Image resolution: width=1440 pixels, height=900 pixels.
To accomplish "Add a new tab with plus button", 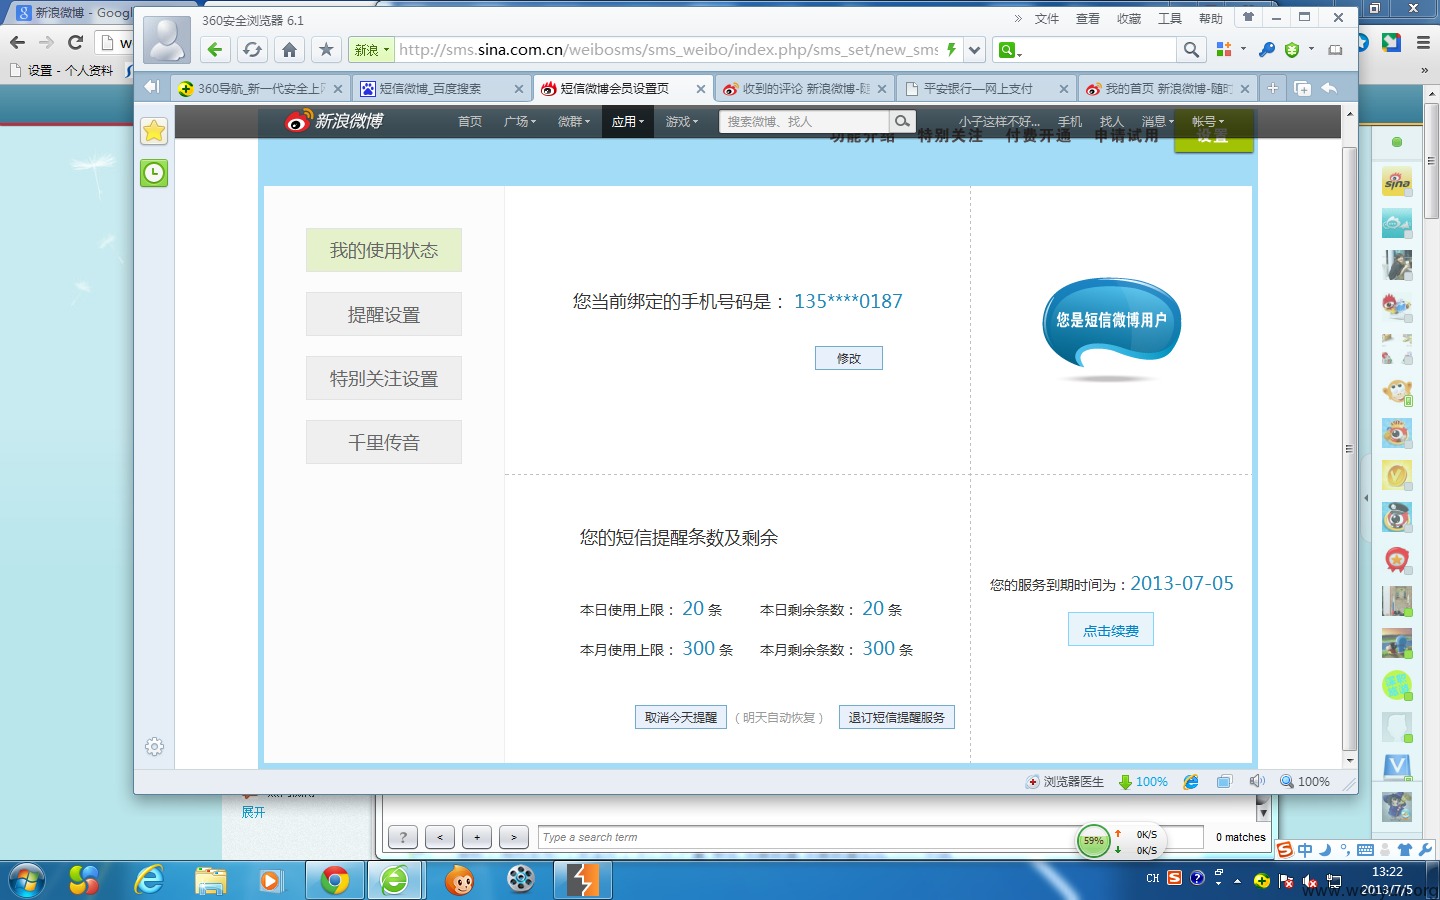I will click(1272, 88).
